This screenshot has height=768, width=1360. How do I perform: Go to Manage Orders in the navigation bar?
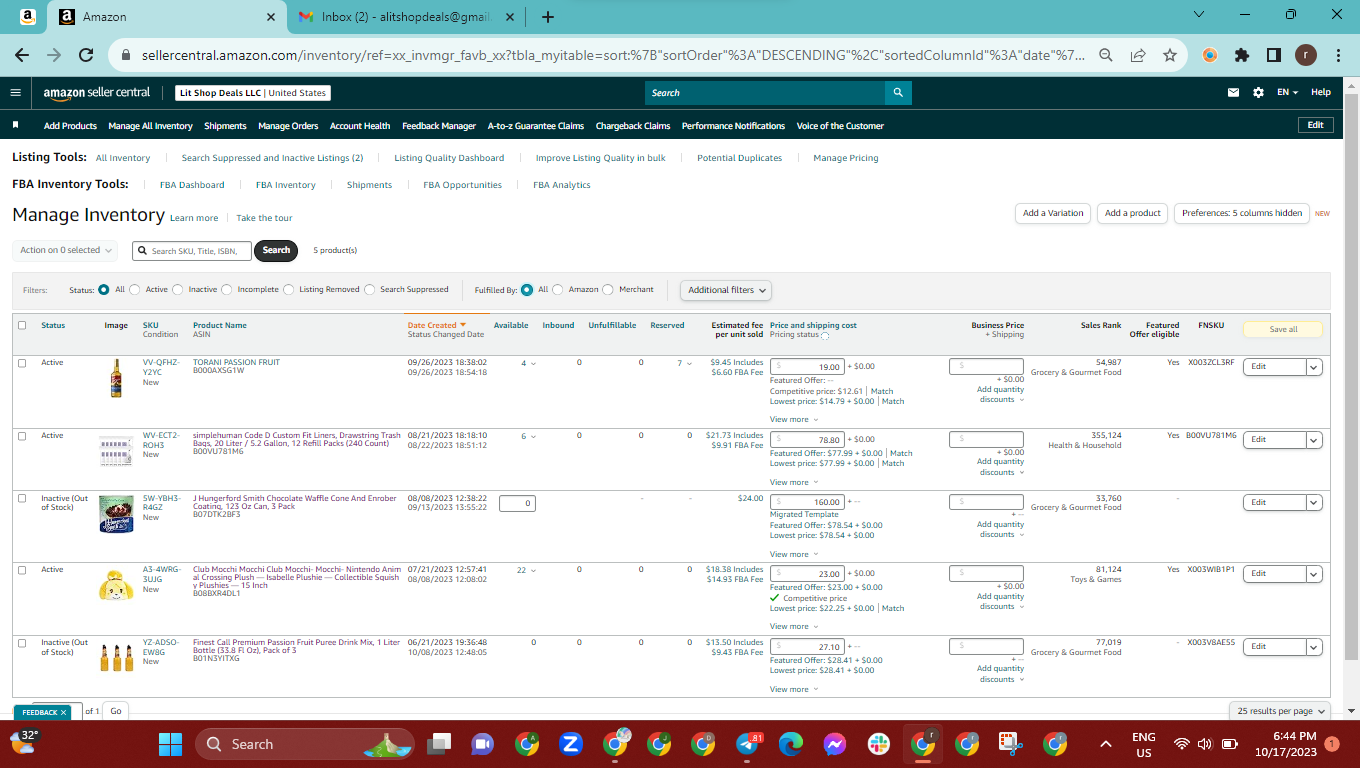[x=288, y=126]
